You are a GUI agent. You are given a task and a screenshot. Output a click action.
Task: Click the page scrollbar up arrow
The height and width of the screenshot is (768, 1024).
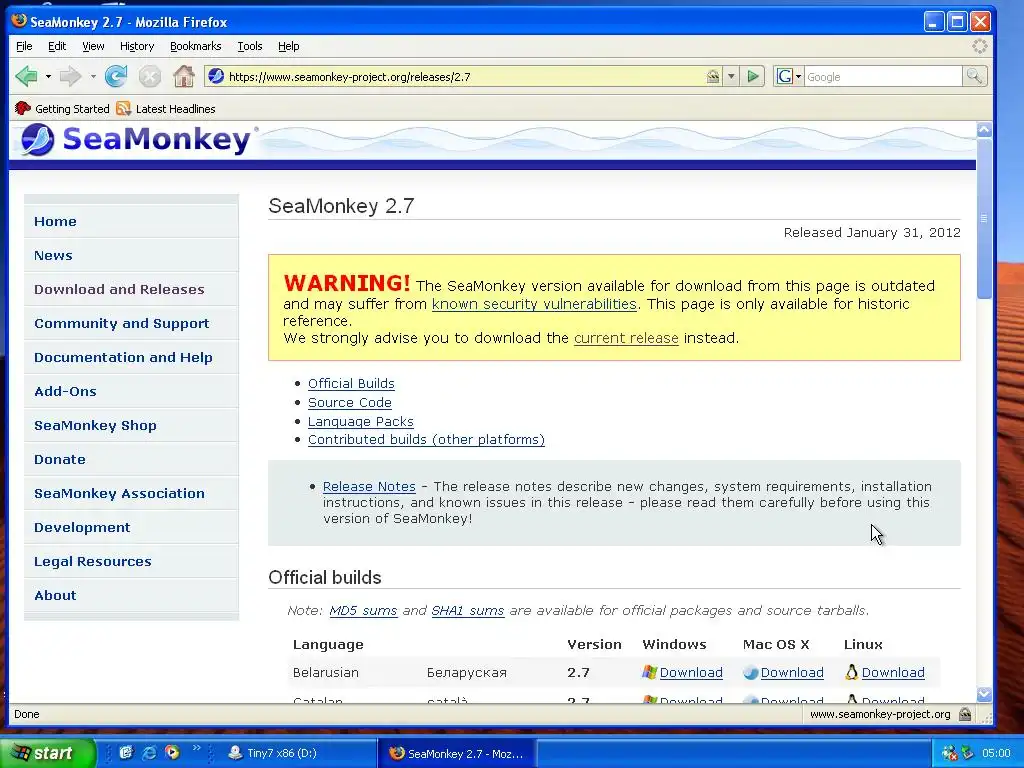tap(984, 129)
